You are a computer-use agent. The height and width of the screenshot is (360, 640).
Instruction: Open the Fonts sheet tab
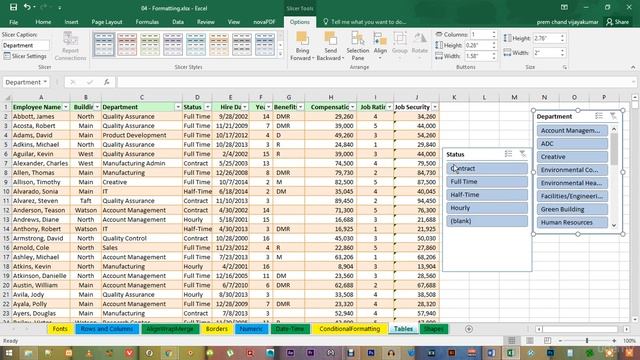coord(60,329)
